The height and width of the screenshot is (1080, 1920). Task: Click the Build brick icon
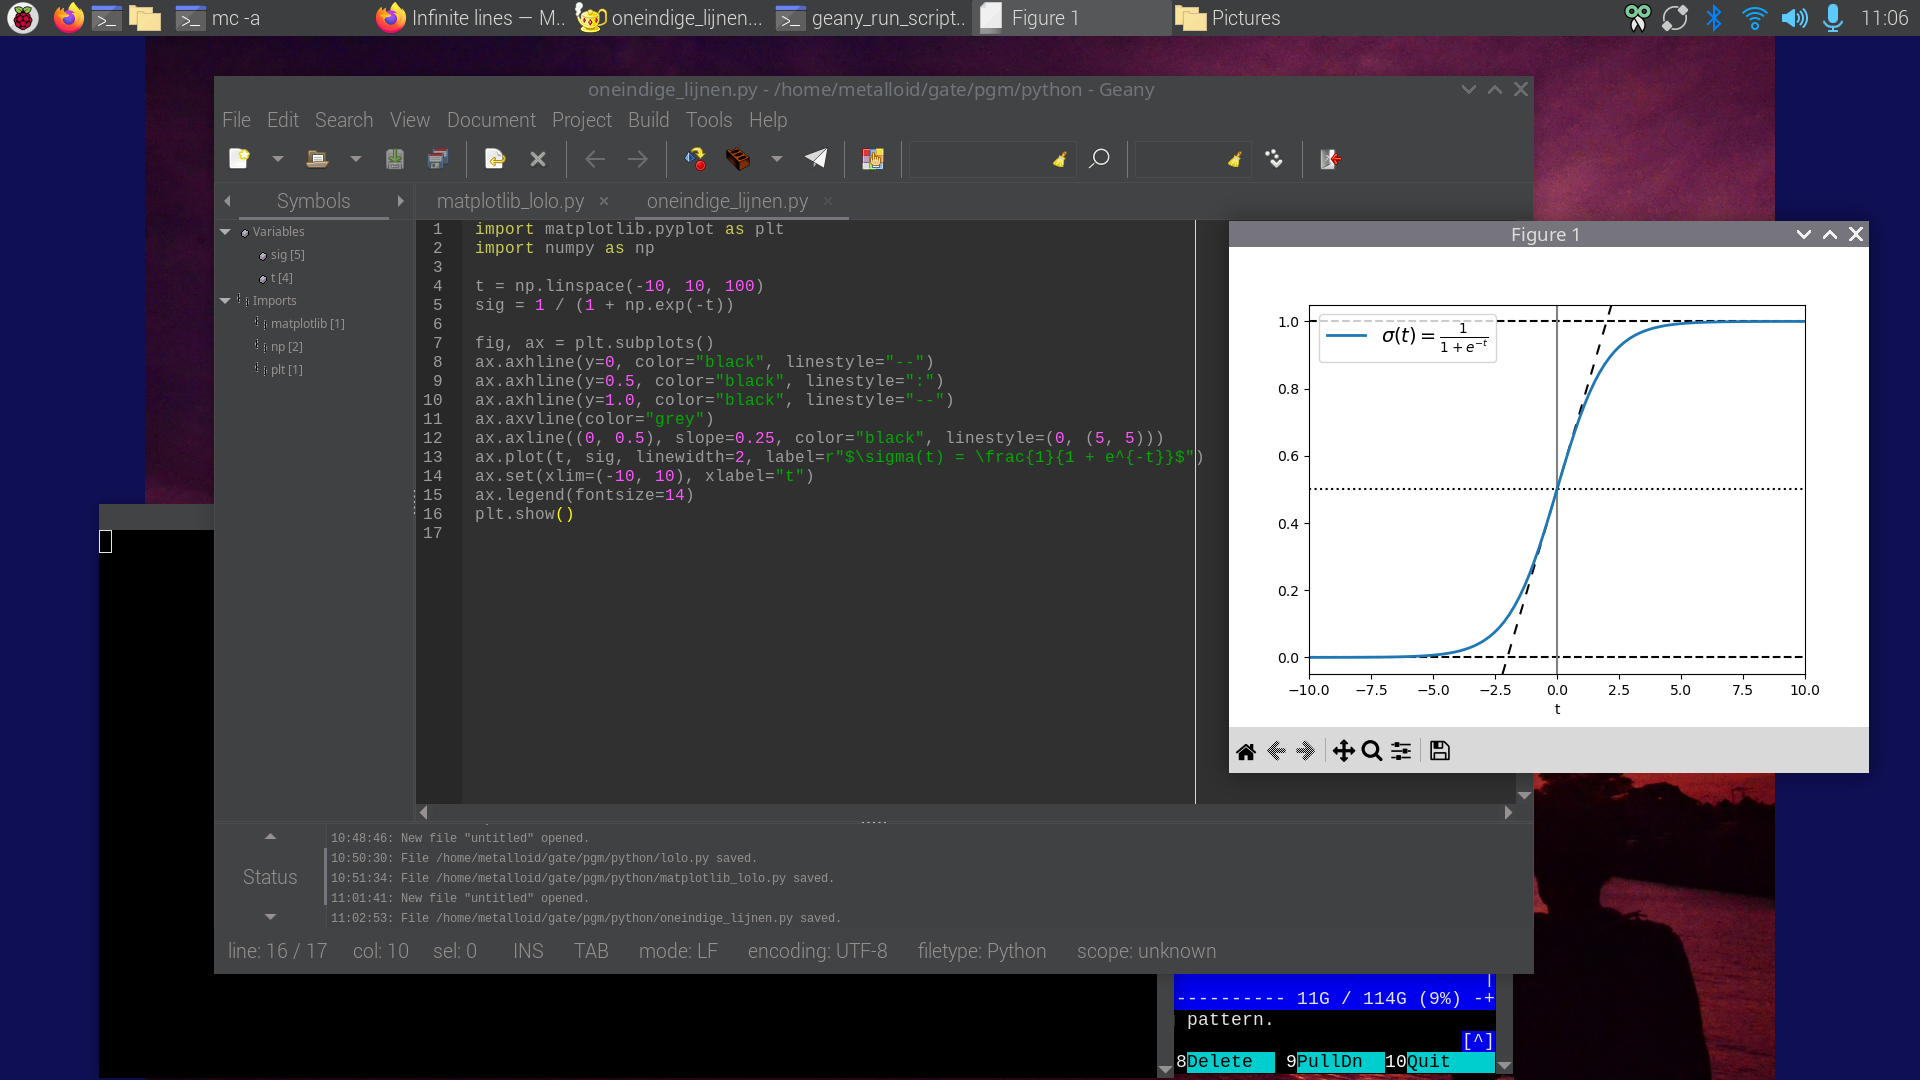coord(738,159)
